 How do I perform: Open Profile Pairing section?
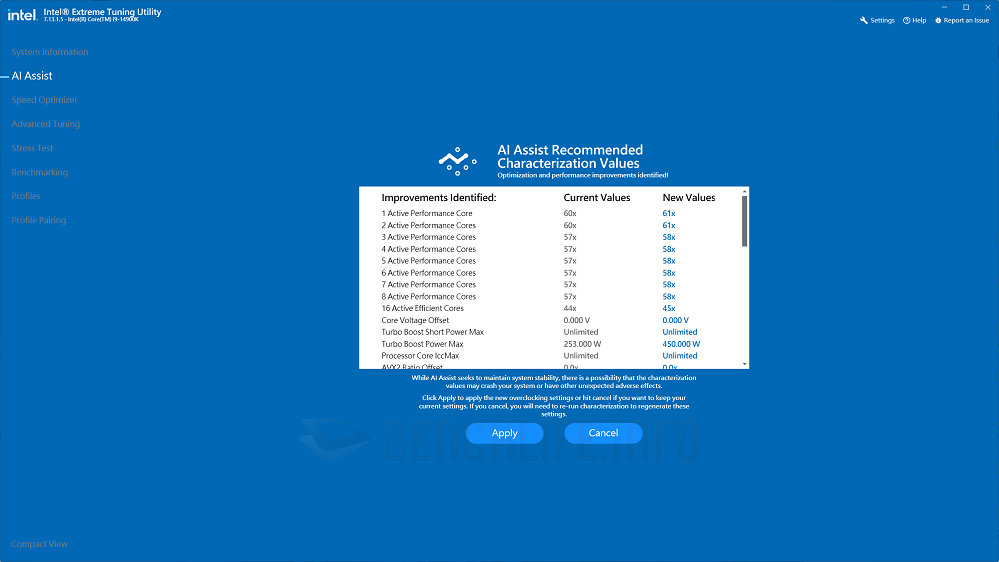pyautogui.click(x=38, y=220)
